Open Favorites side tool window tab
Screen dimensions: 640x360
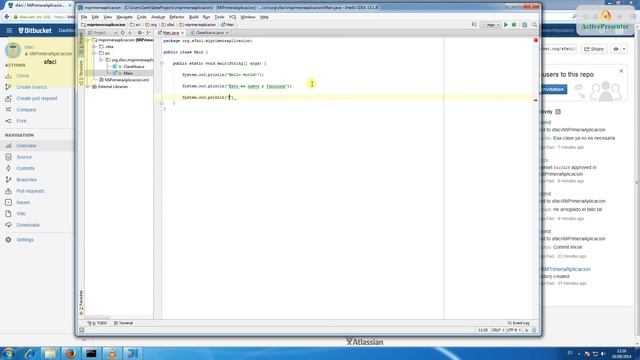(81, 303)
